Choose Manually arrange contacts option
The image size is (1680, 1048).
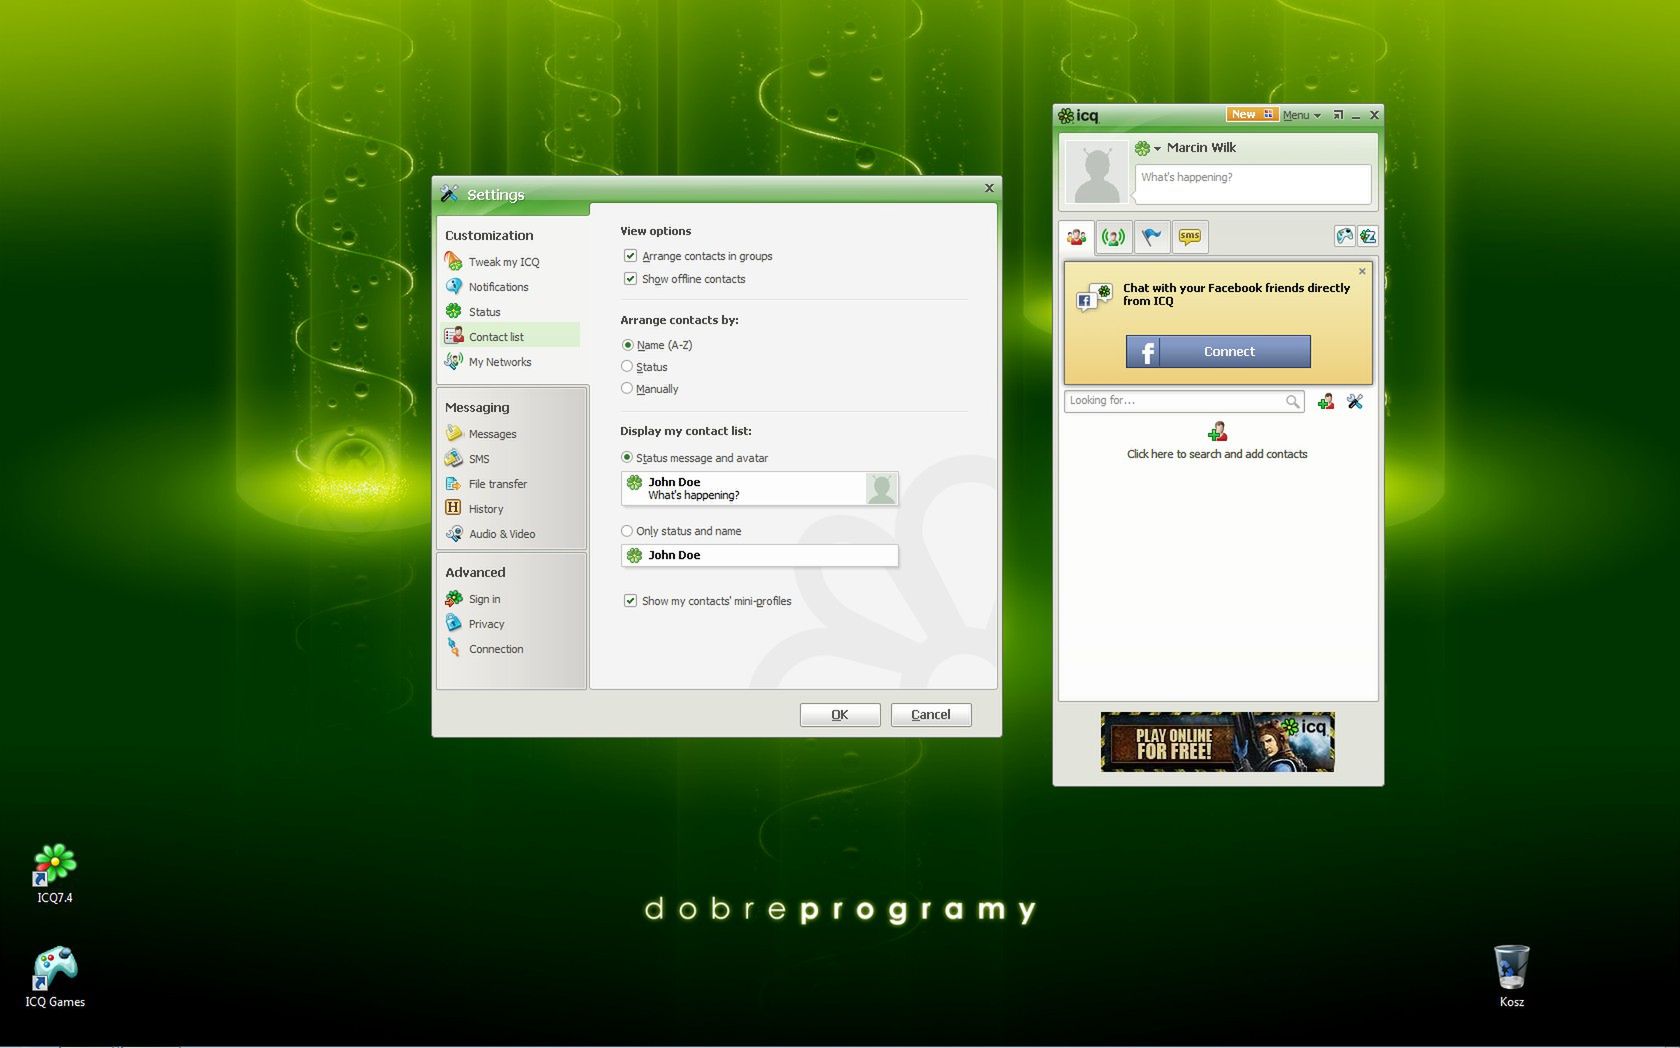pos(627,389)
